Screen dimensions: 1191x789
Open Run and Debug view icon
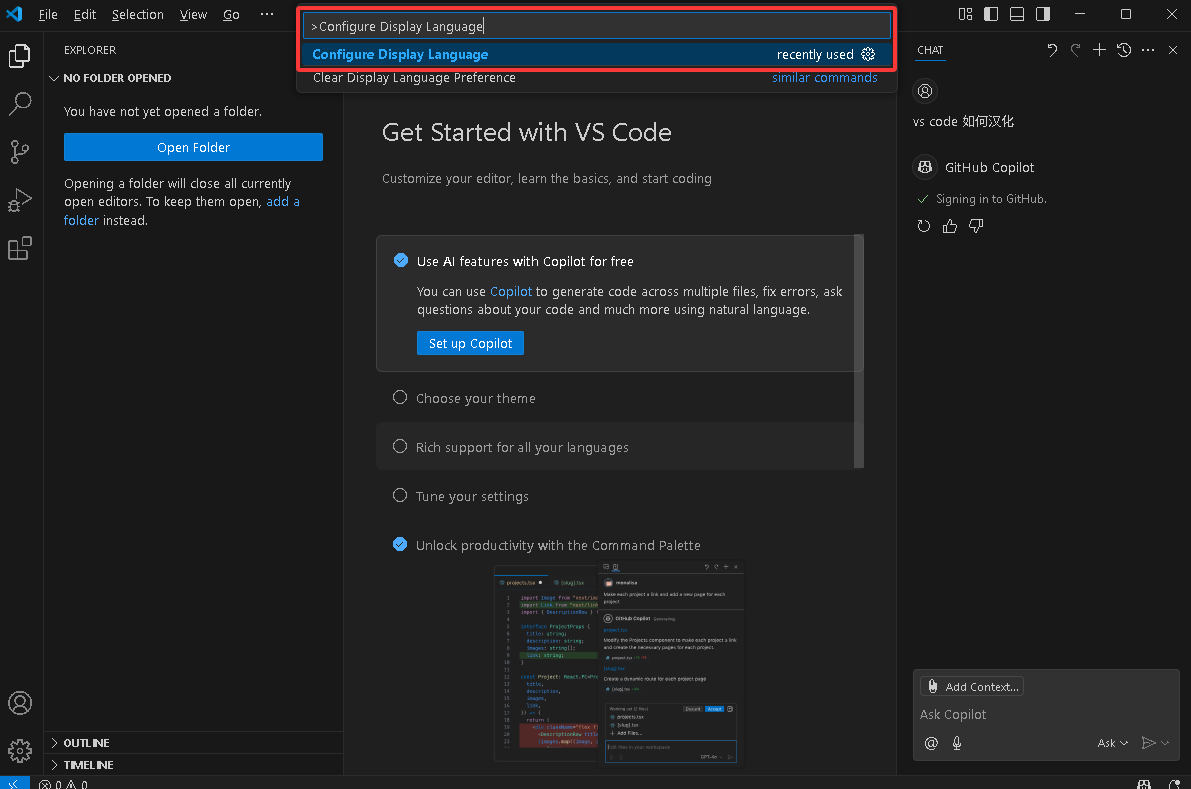(x=20, y=200)
